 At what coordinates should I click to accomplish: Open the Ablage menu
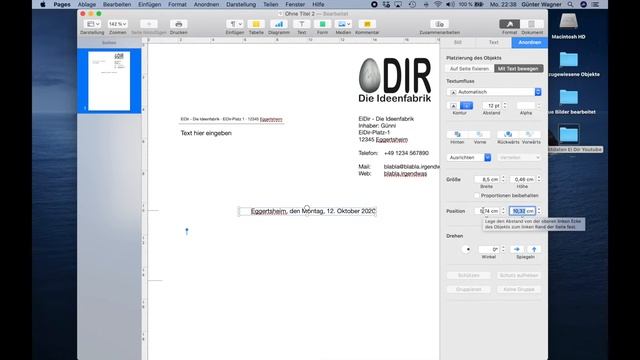pos(87,4)
